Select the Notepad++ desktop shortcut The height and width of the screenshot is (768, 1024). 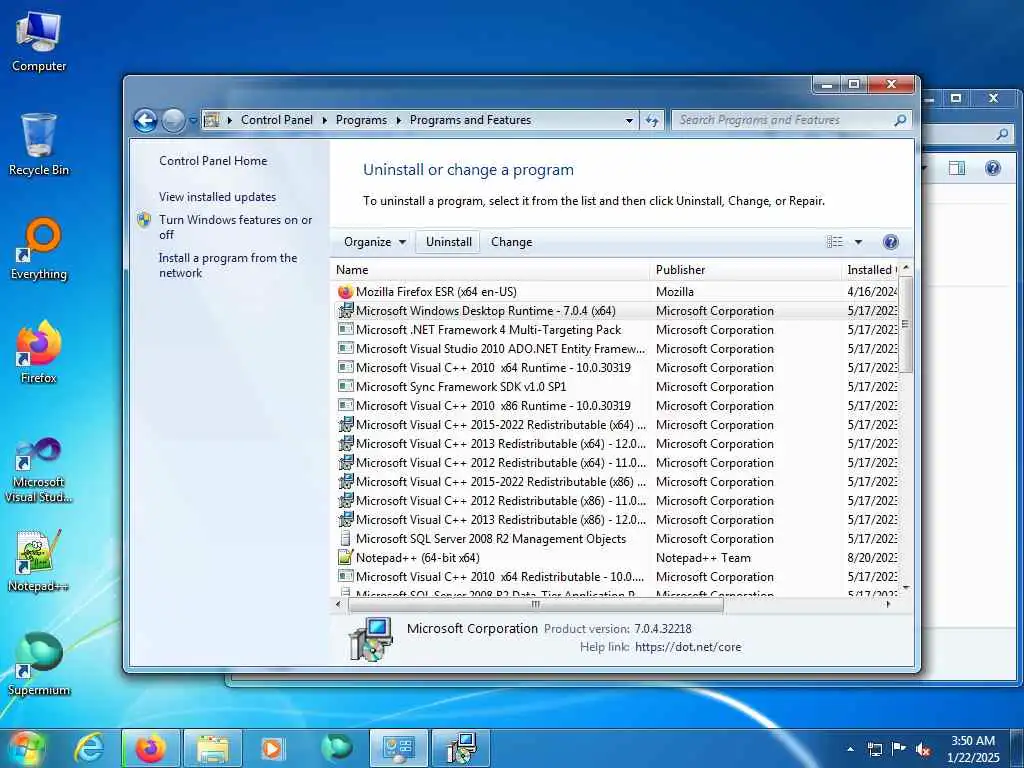[39, 560]
